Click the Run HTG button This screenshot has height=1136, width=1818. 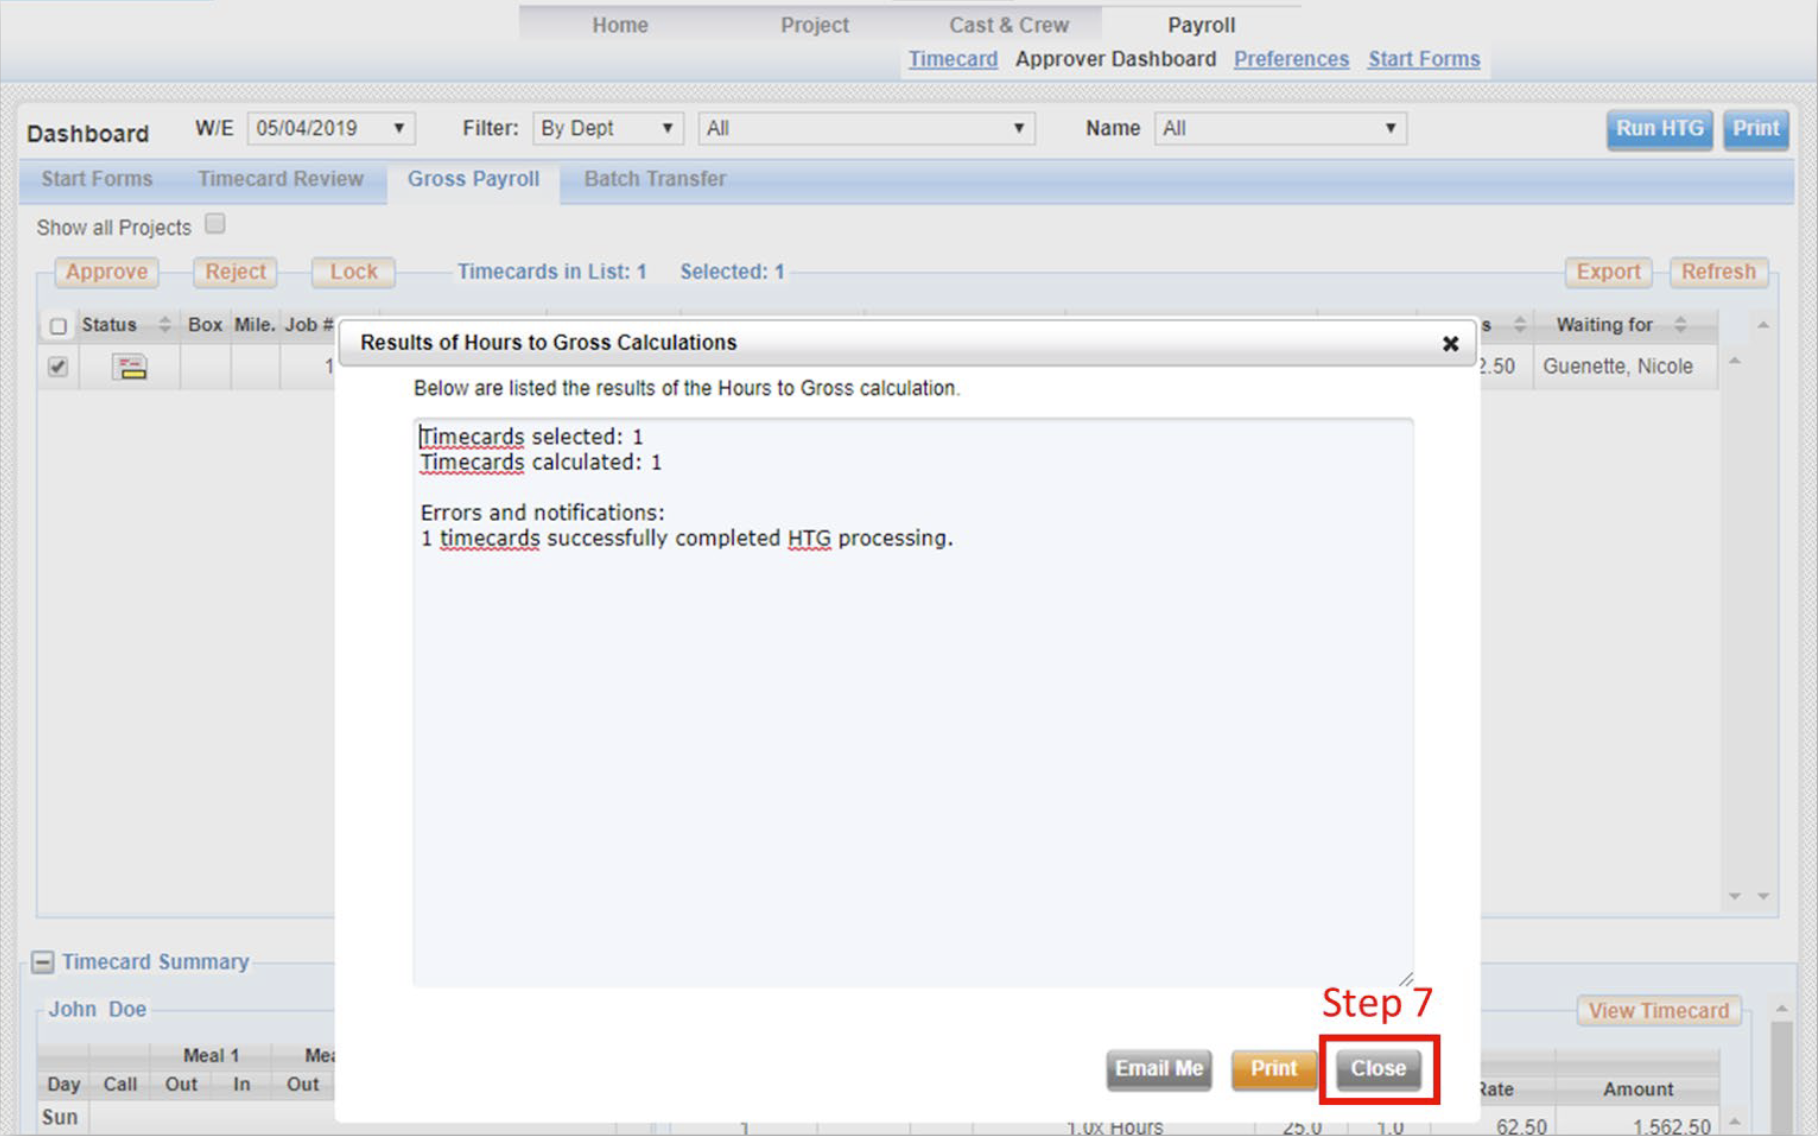pos(1660,129)
